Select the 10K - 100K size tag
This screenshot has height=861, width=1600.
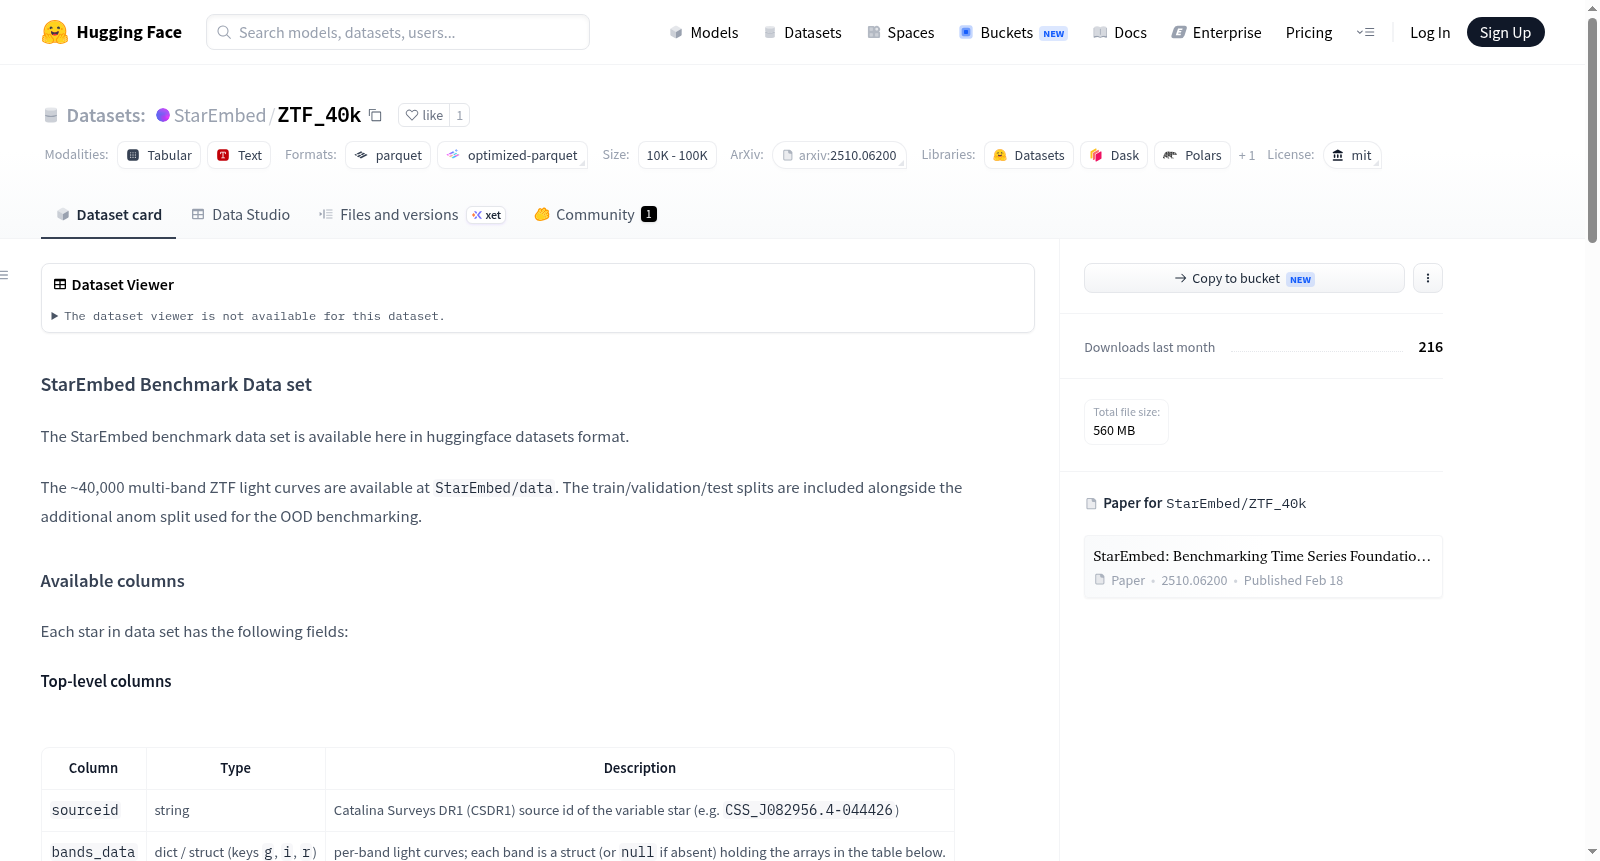click(x=677, y=155)
